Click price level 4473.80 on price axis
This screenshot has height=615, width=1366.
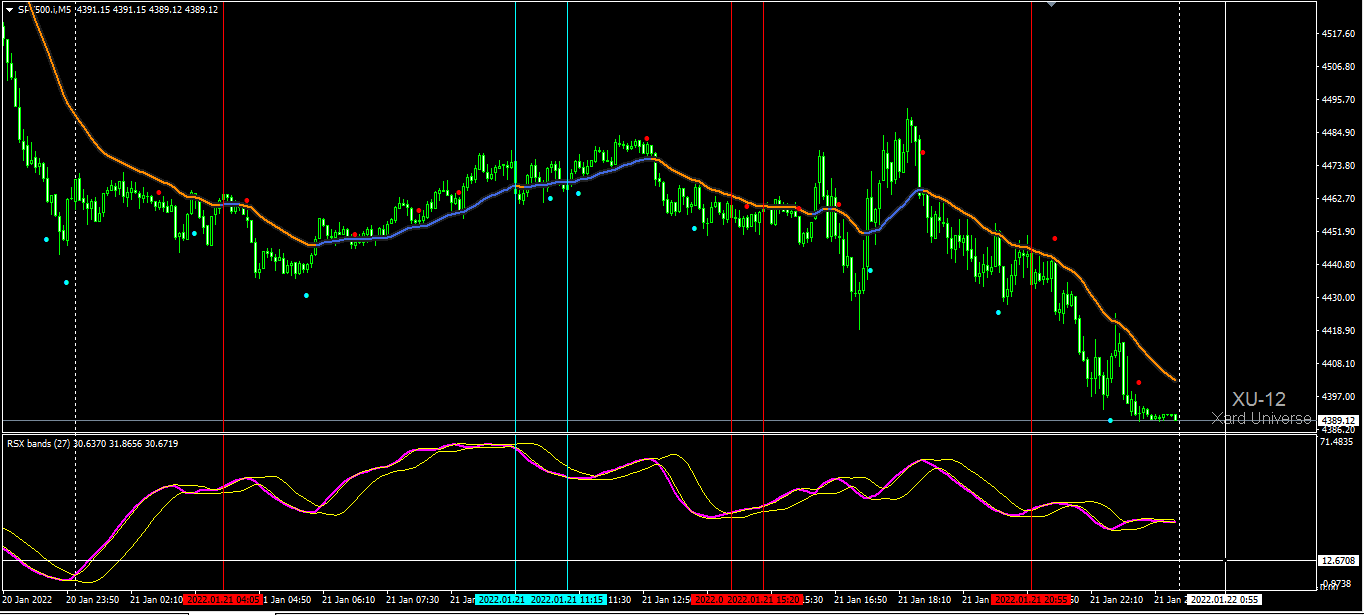[x=1338, y=166]
